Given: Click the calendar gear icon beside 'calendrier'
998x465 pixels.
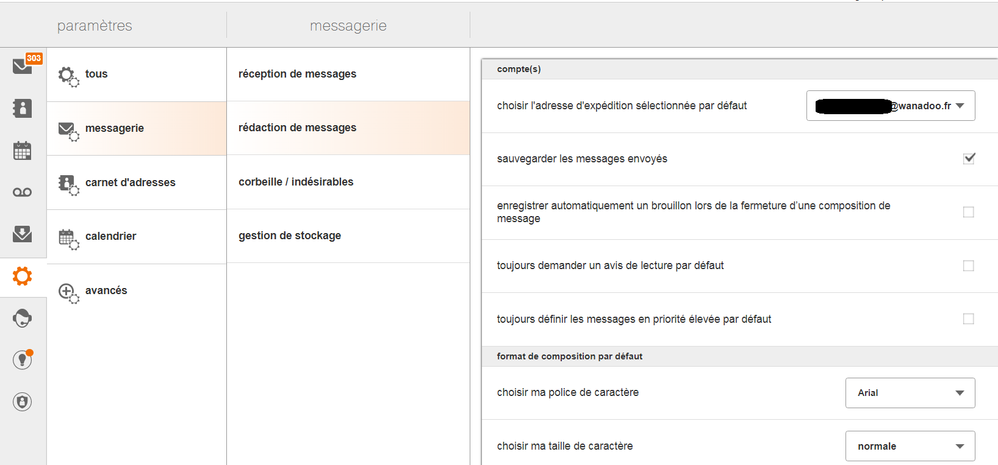Looking at the screenshot, I should [x=68, y=239].
